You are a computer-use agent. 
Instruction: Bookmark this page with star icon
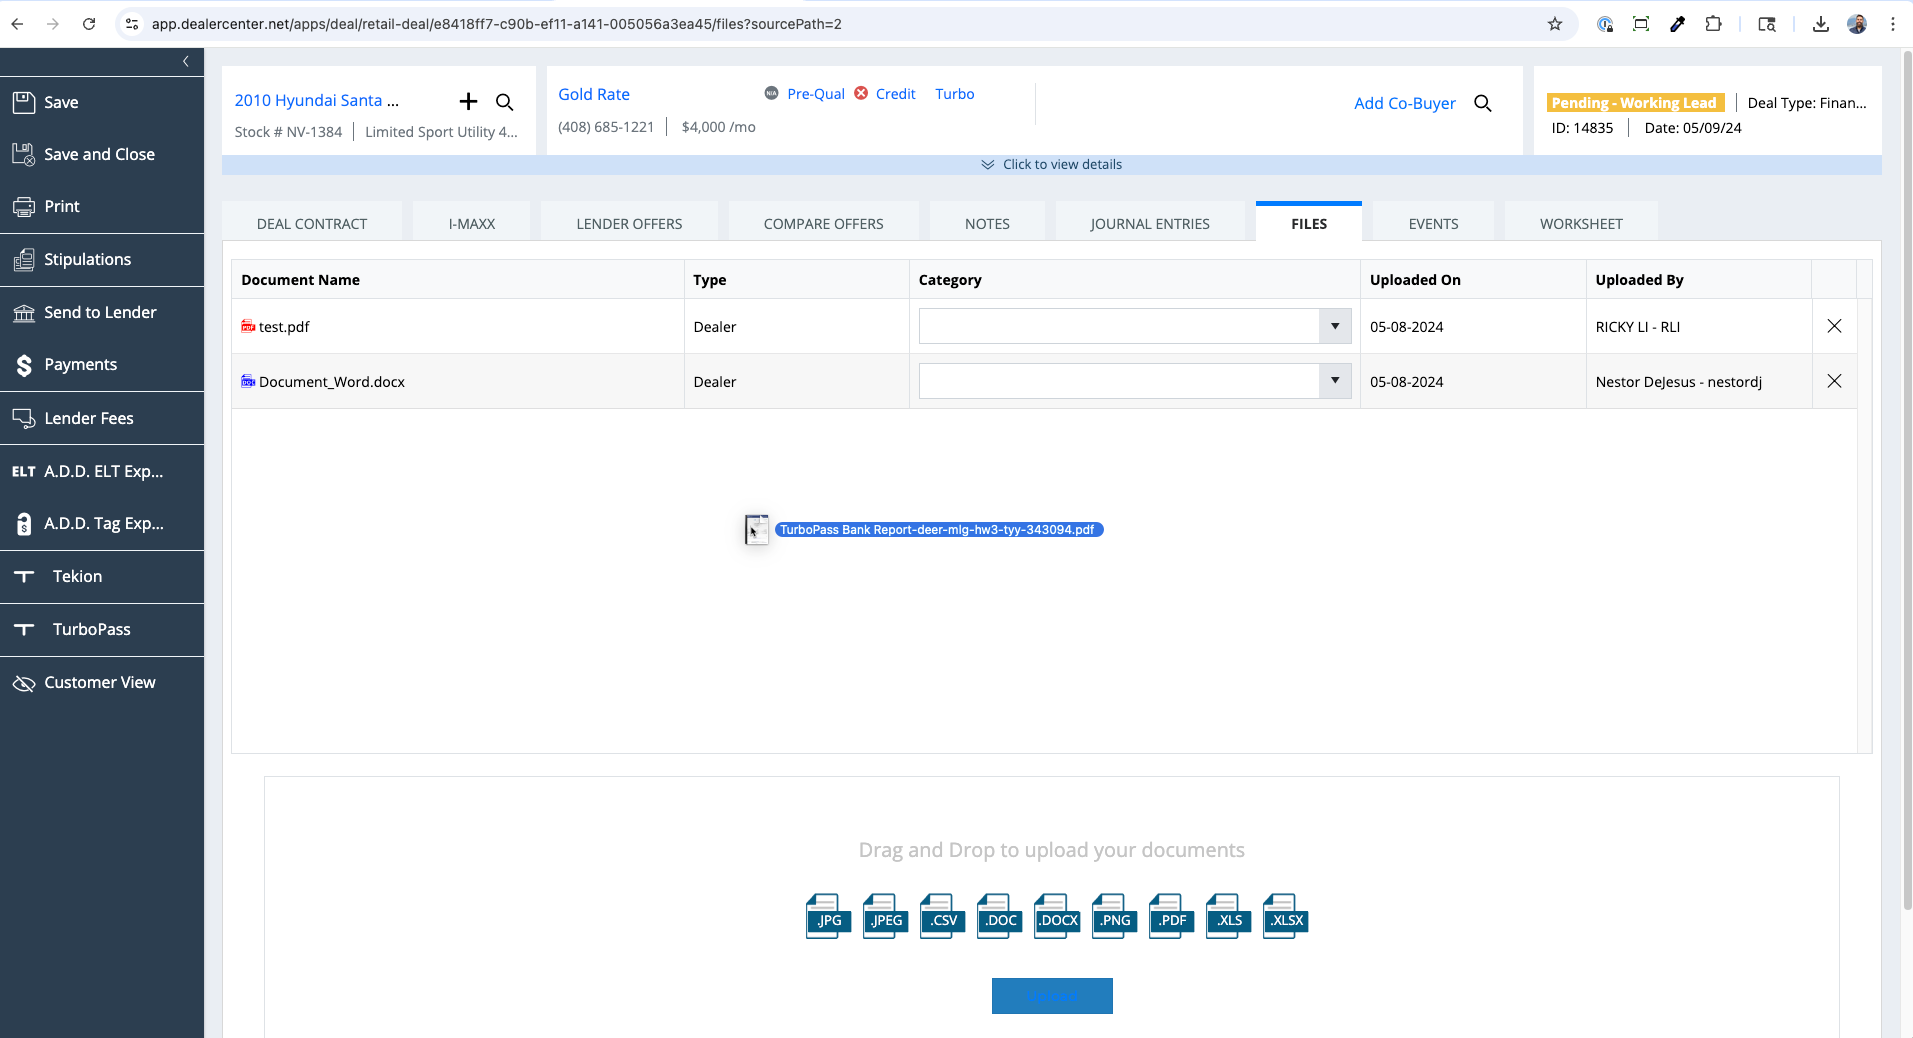click(x=1555, y=24)
